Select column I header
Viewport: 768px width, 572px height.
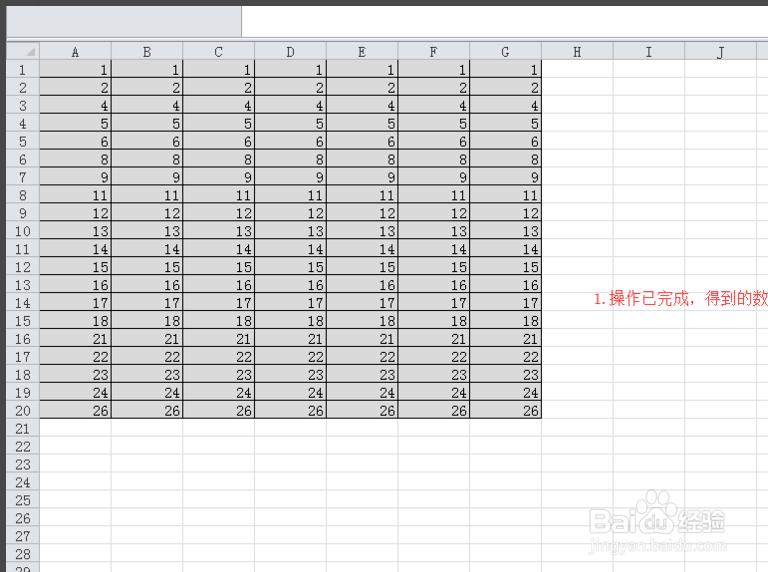648,51
